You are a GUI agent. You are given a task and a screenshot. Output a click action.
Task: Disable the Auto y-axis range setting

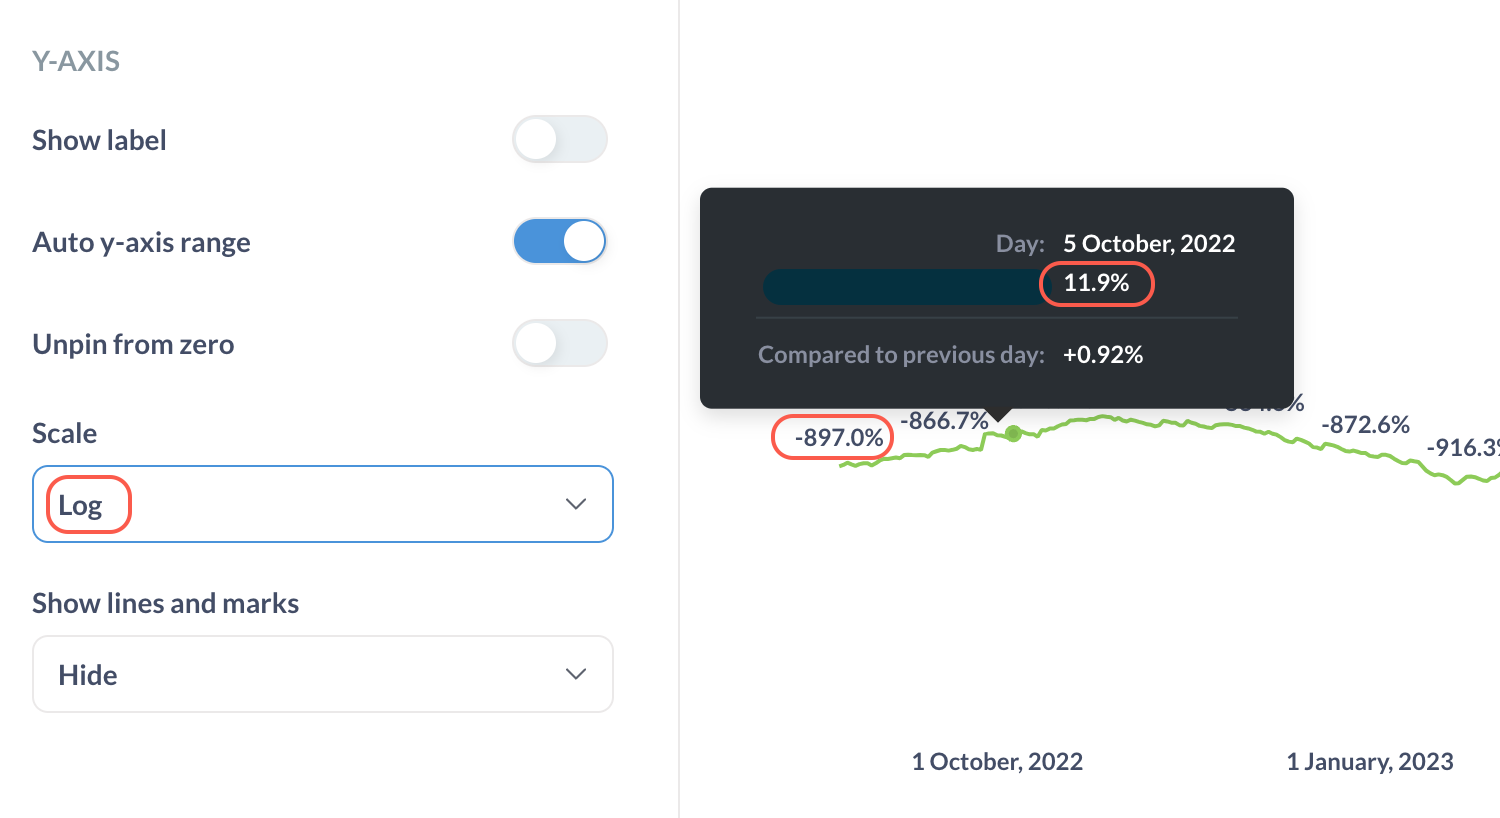(x=559, y=241)
